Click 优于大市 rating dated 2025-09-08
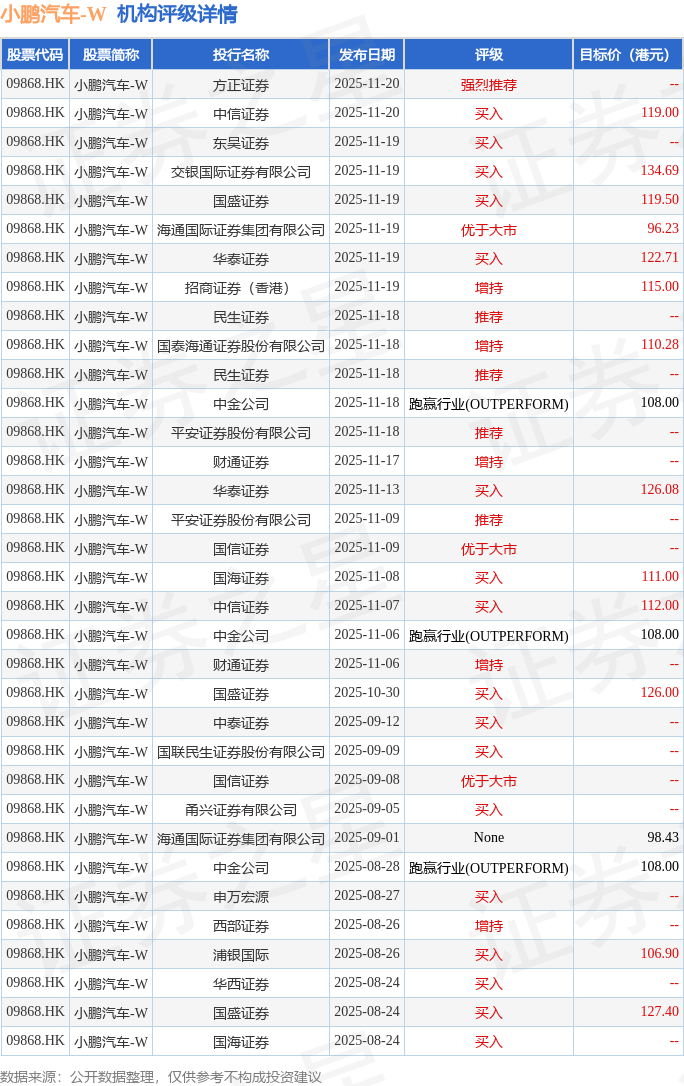 tap(489, 781)
